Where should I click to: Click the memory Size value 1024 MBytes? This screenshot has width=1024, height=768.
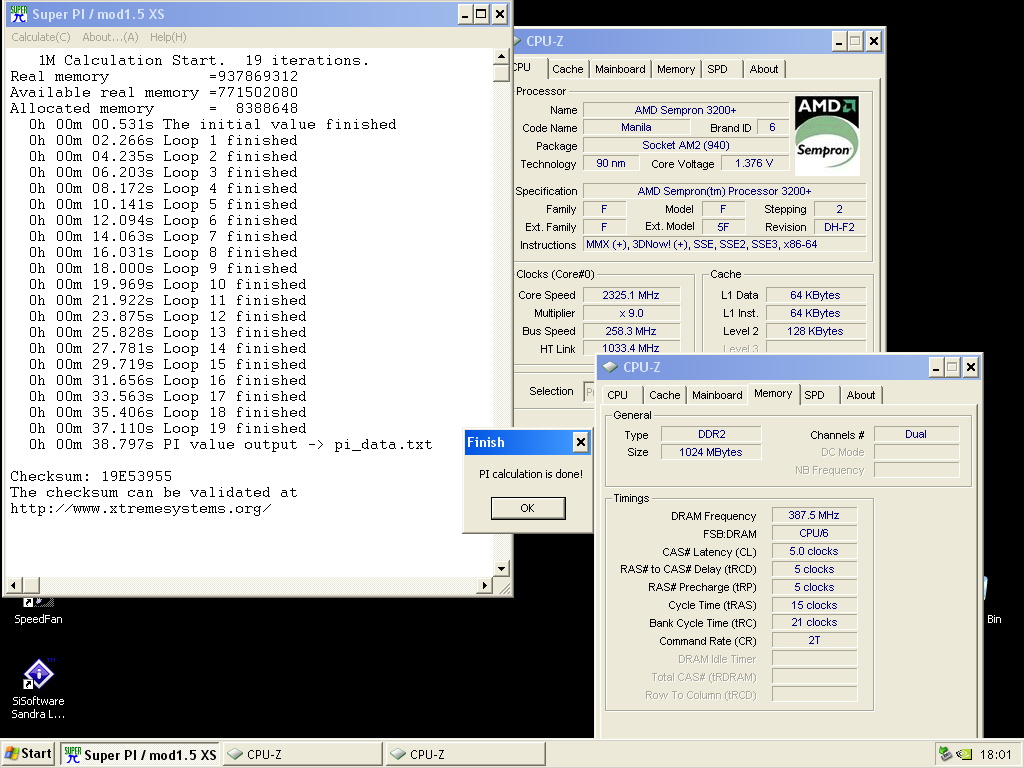pos(711,452)
